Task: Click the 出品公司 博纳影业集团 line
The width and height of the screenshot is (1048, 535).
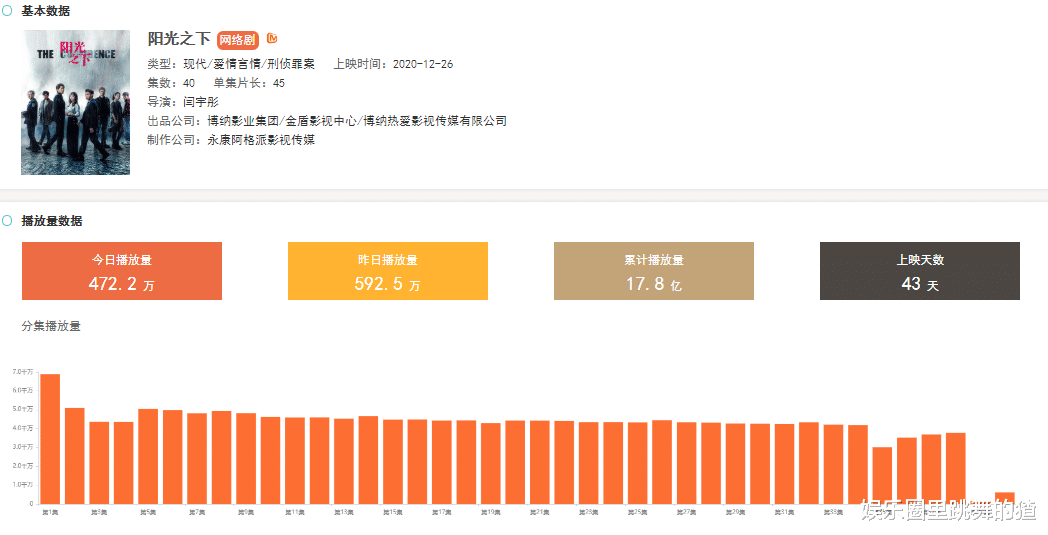Action: (327, 121)
